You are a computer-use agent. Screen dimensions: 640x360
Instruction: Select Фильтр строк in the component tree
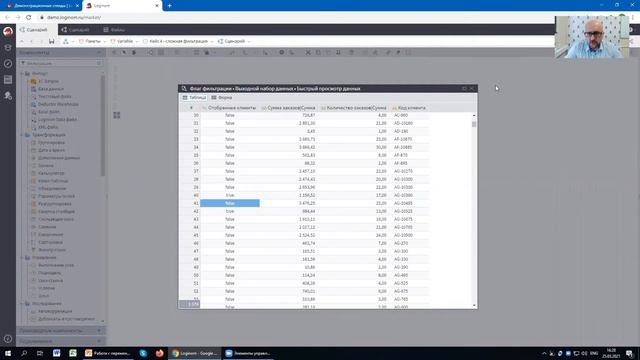click(x=51, y=250)
